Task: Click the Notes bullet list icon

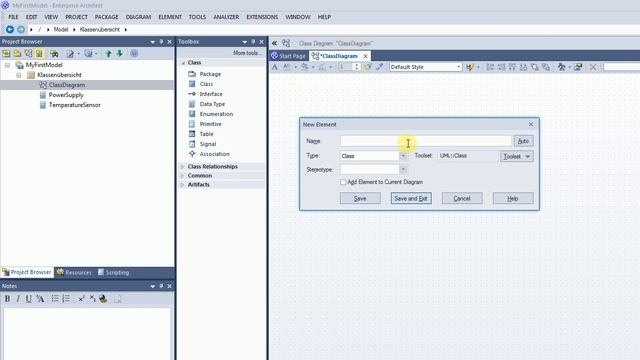Action: 55,299
